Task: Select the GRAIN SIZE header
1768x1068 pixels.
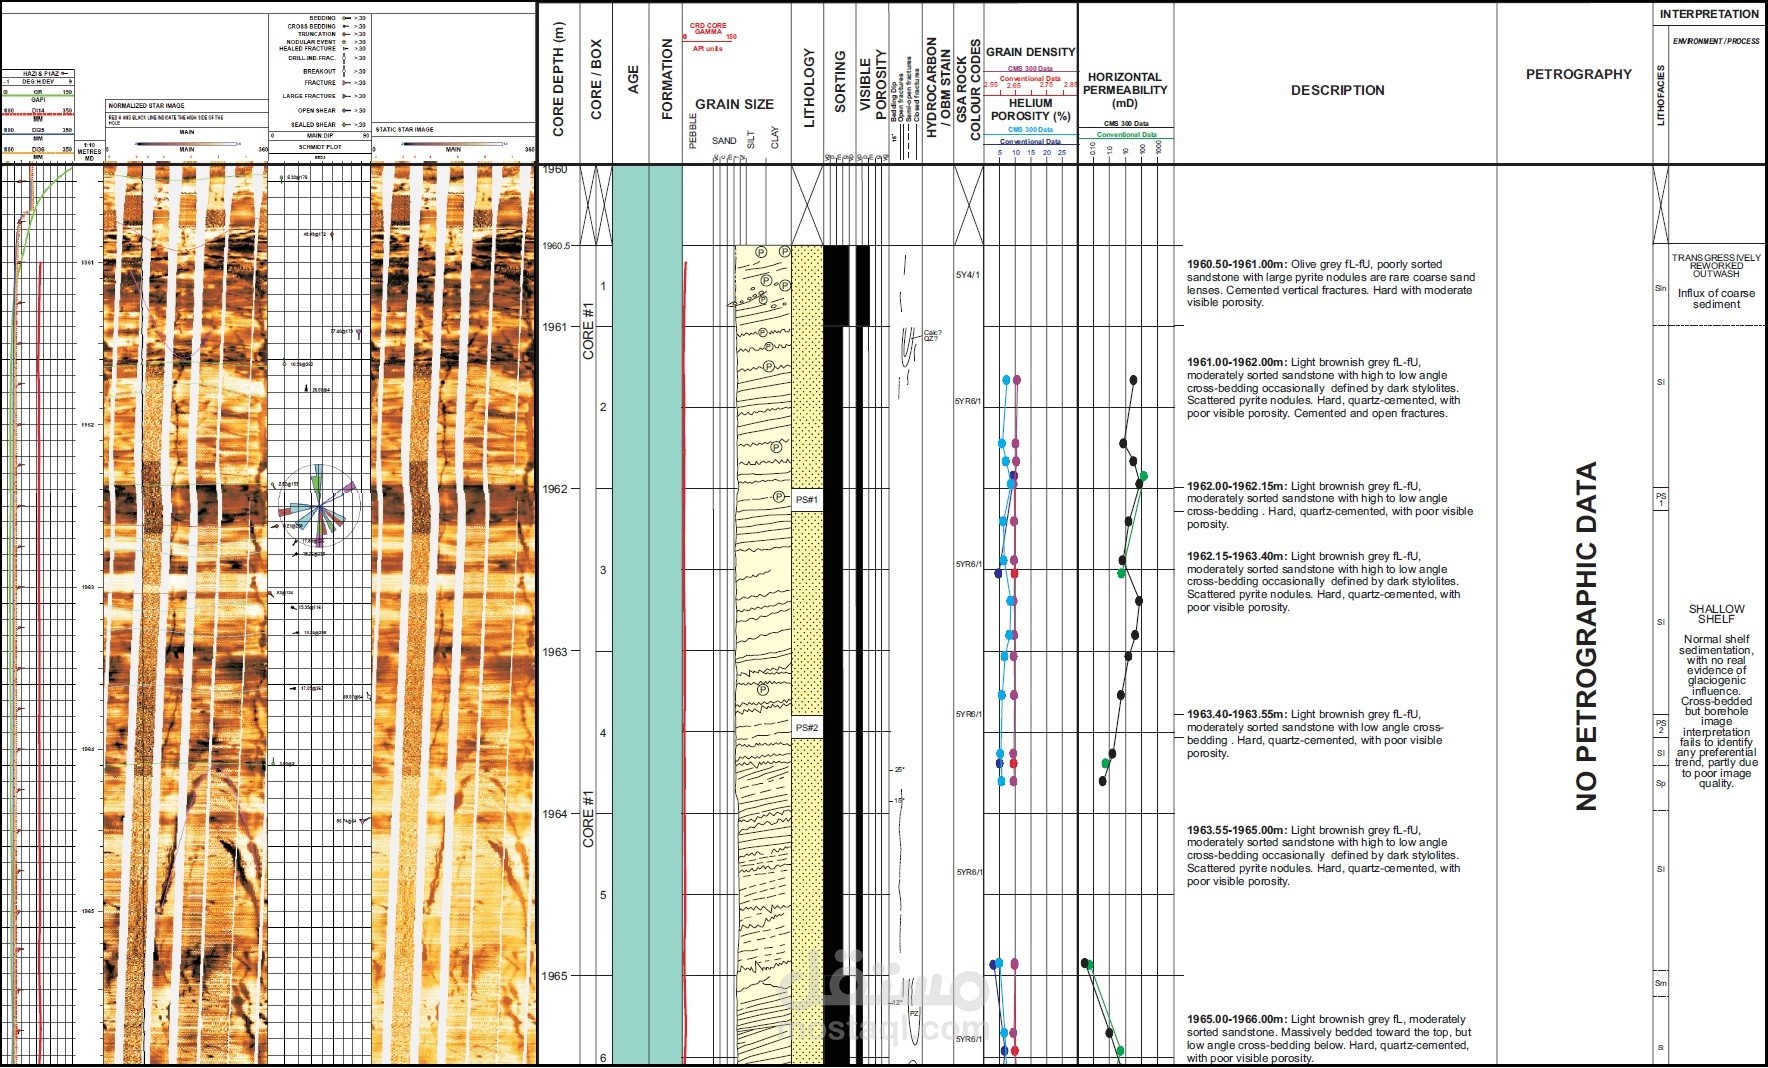Action: pos(734,104)
